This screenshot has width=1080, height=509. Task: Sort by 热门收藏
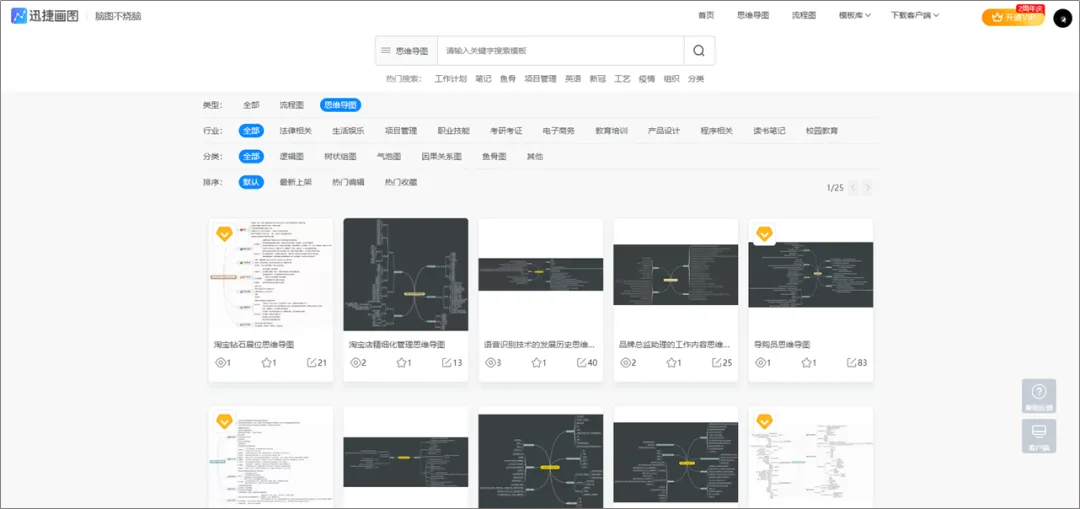click(x=401, y=183)
